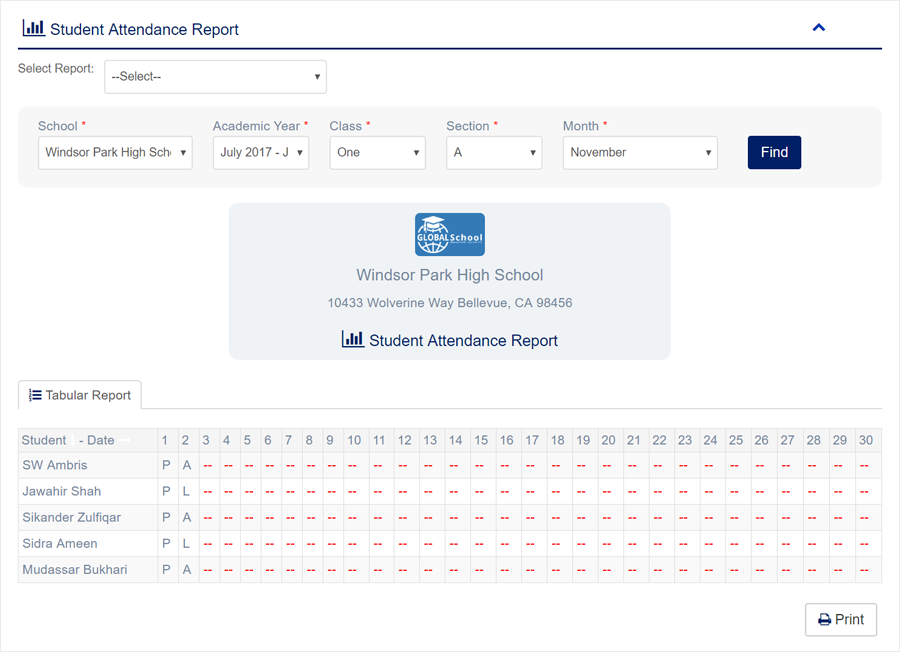Open the Month dropdown showing November

coord(640,153)
